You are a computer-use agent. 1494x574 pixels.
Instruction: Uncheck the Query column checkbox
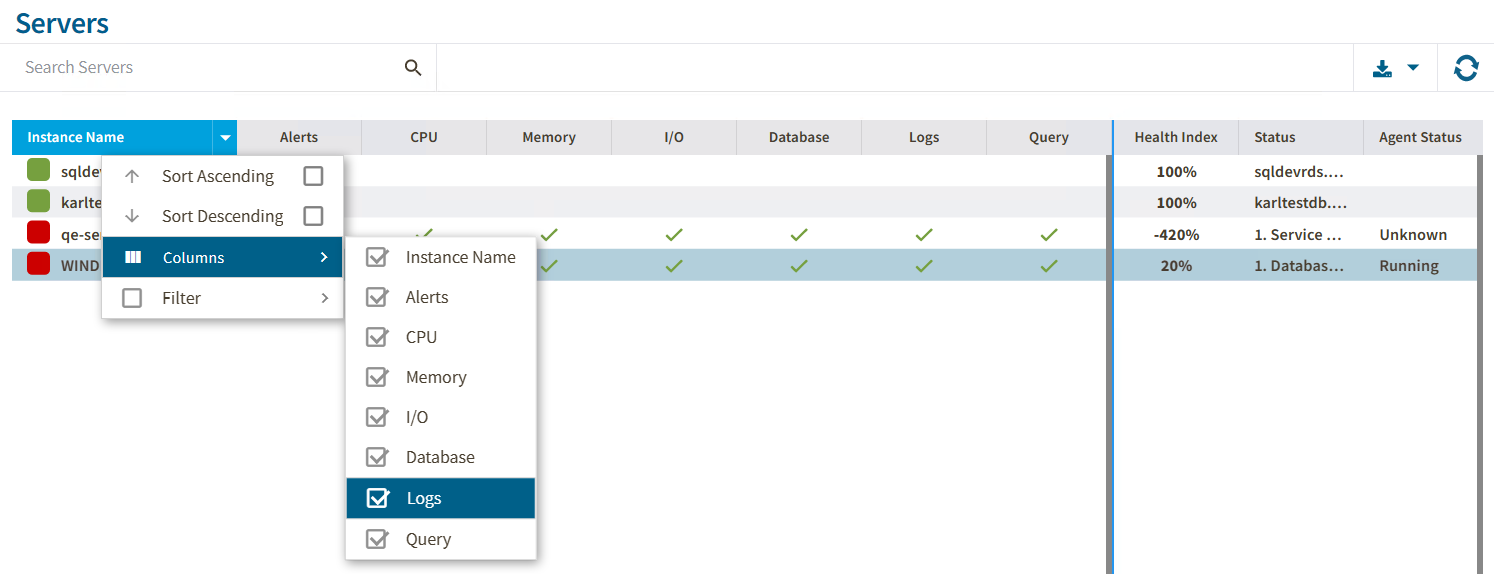(377, 539)
